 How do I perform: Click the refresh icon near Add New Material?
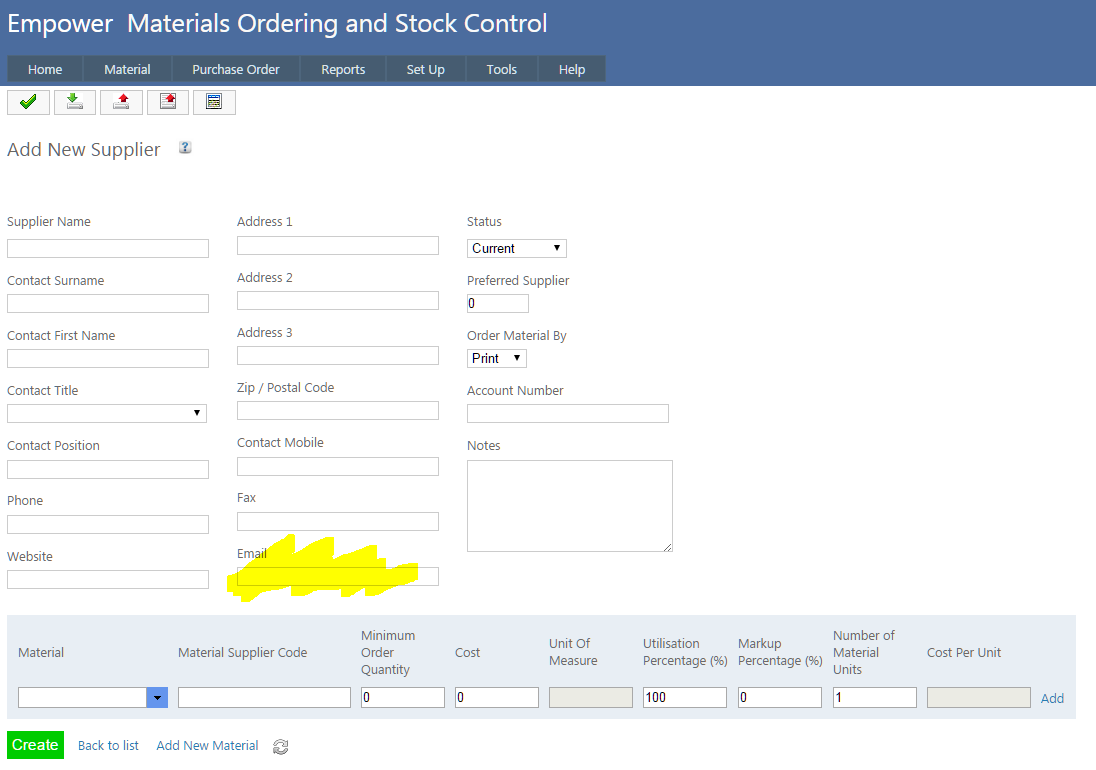(x=281, y=747)
